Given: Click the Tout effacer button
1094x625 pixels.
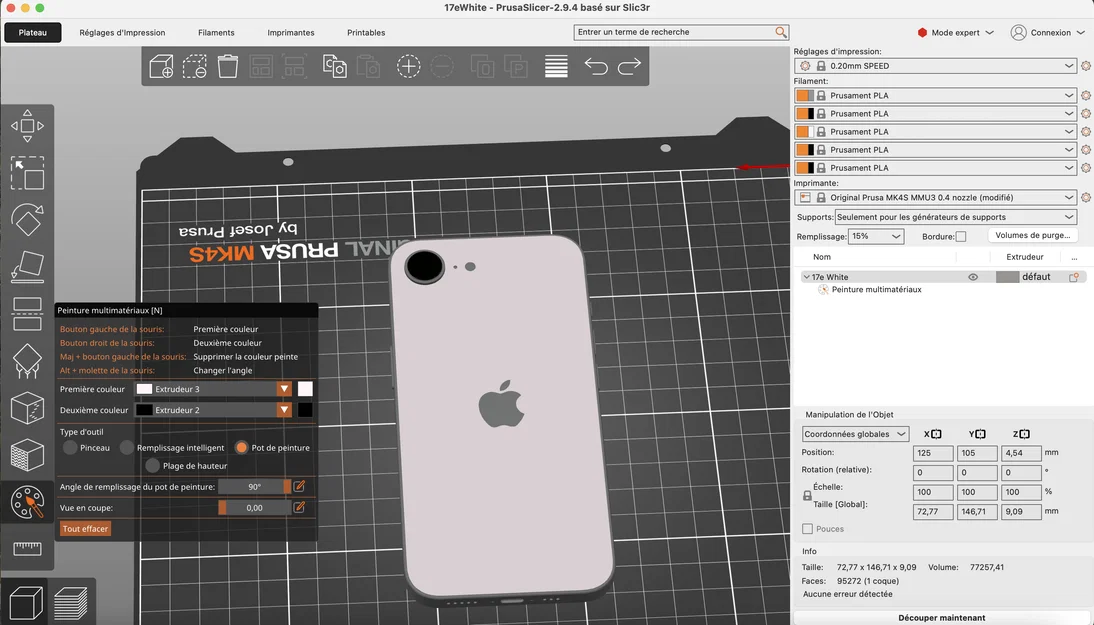Looking at the screenshot, I should (86, 529).
